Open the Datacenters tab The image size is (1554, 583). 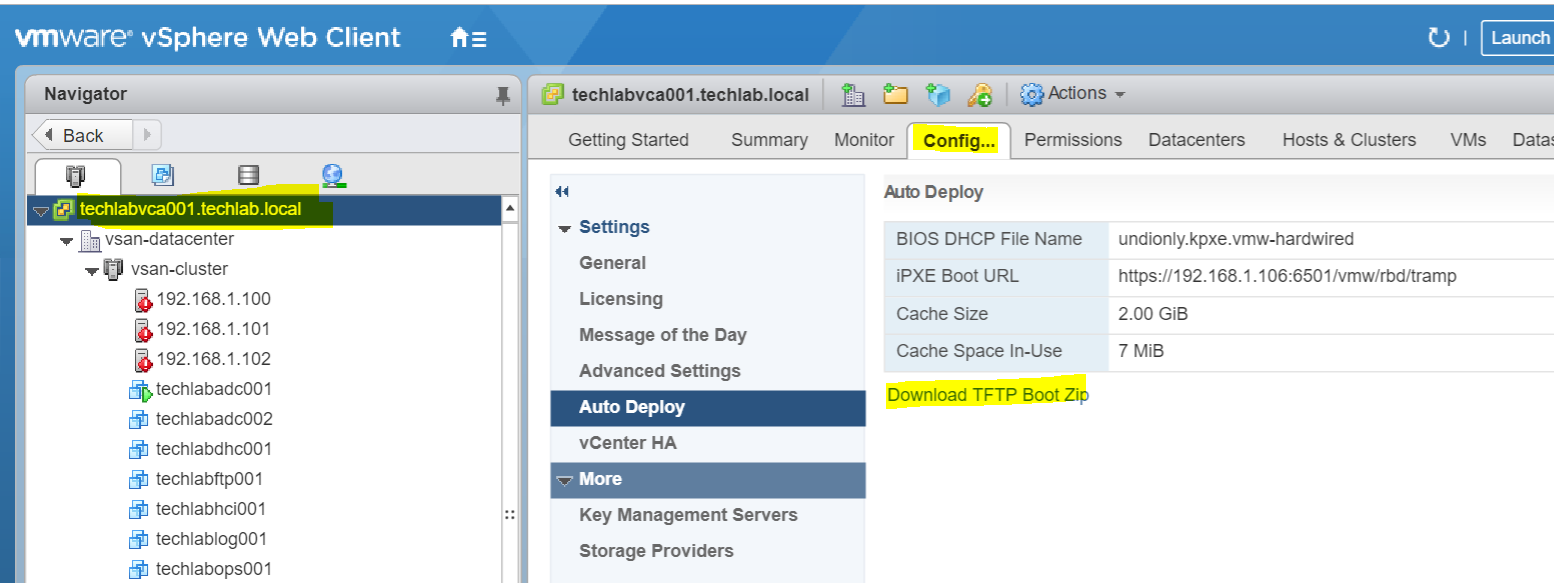tap(1197, 140)
